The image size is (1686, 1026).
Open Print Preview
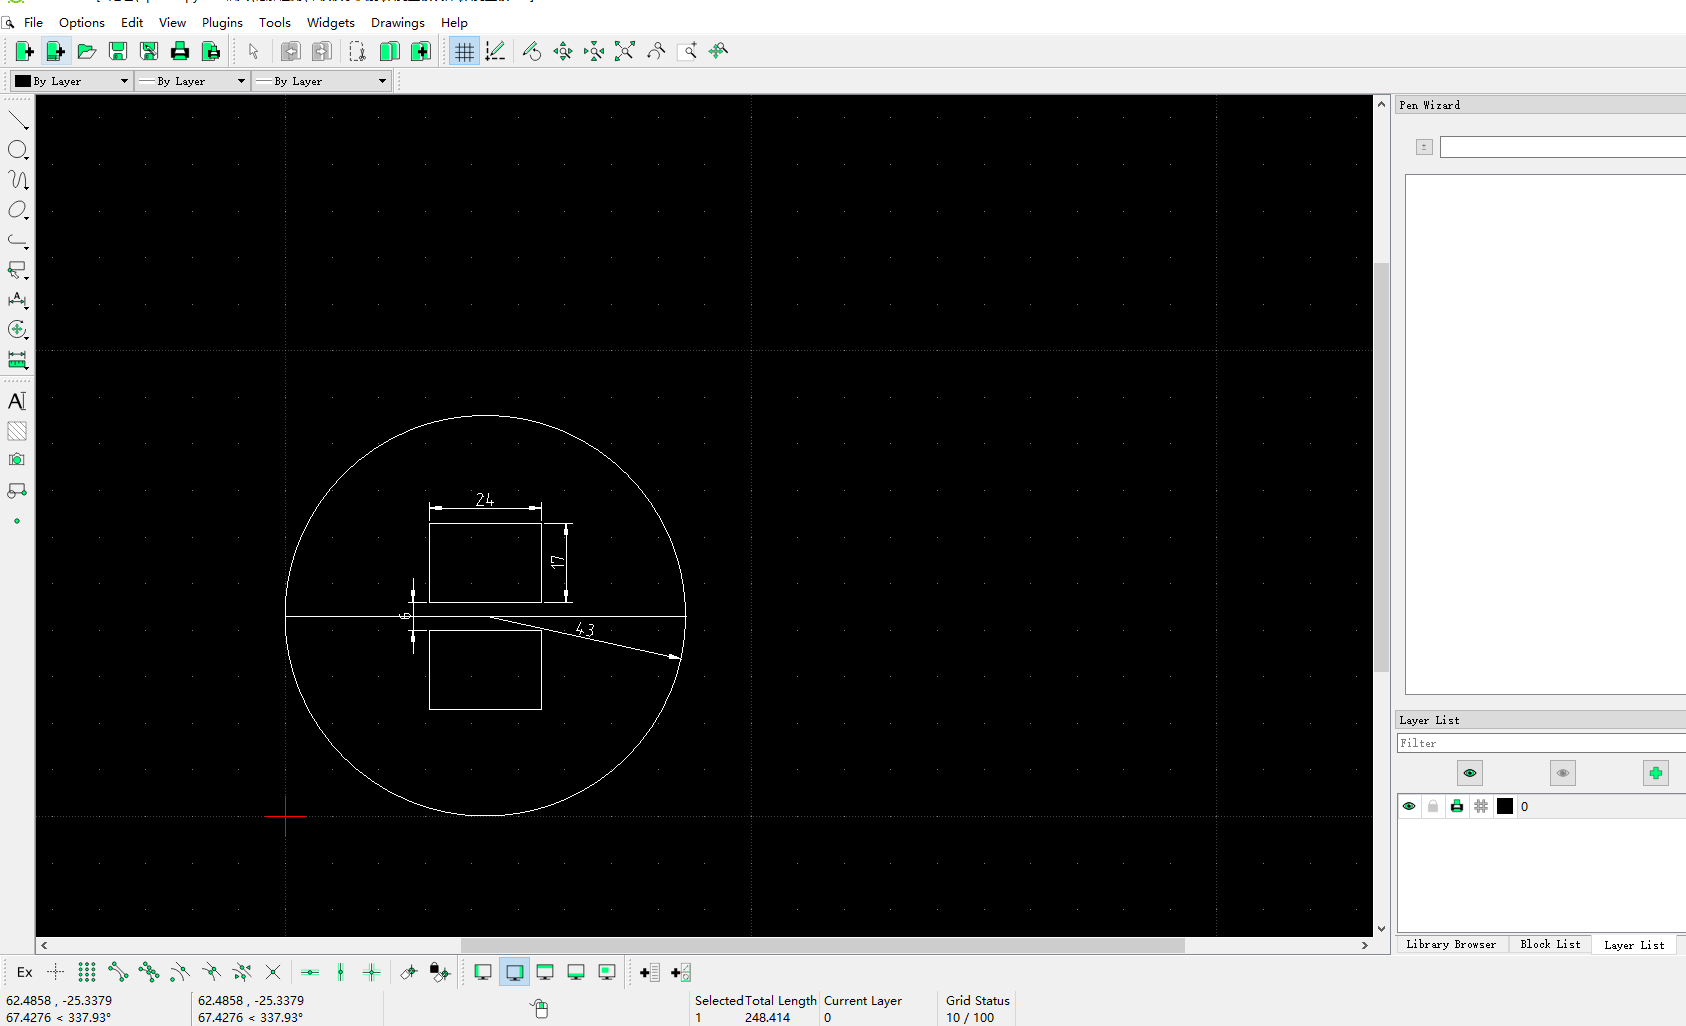click(210, 51)
